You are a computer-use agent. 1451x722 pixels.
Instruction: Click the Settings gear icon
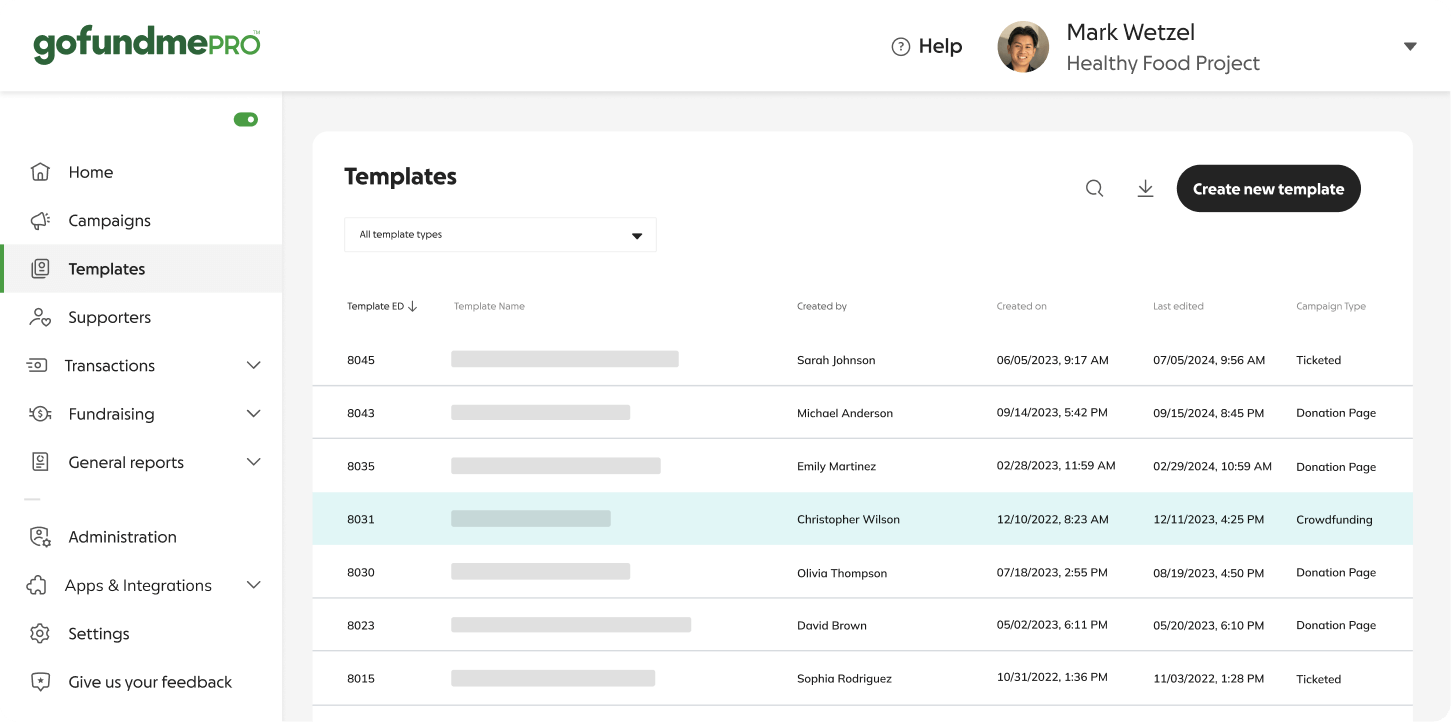(40, 634)
